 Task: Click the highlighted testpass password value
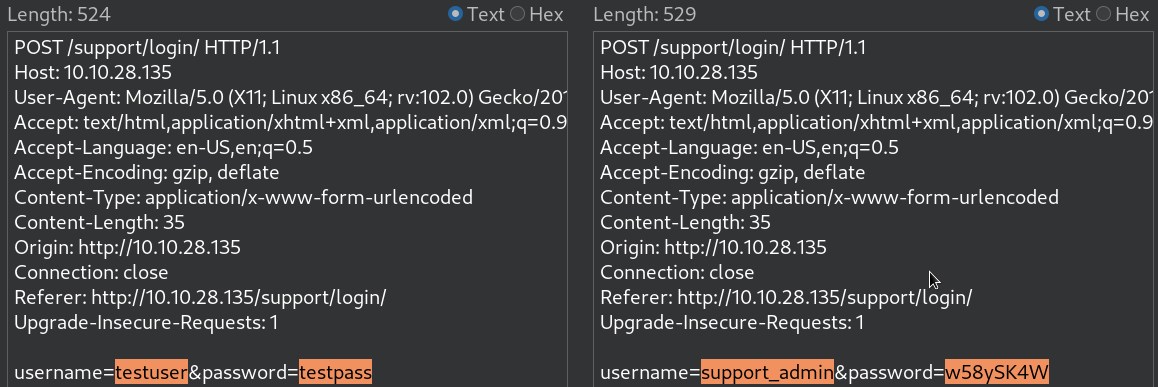(x=335, y=373)
